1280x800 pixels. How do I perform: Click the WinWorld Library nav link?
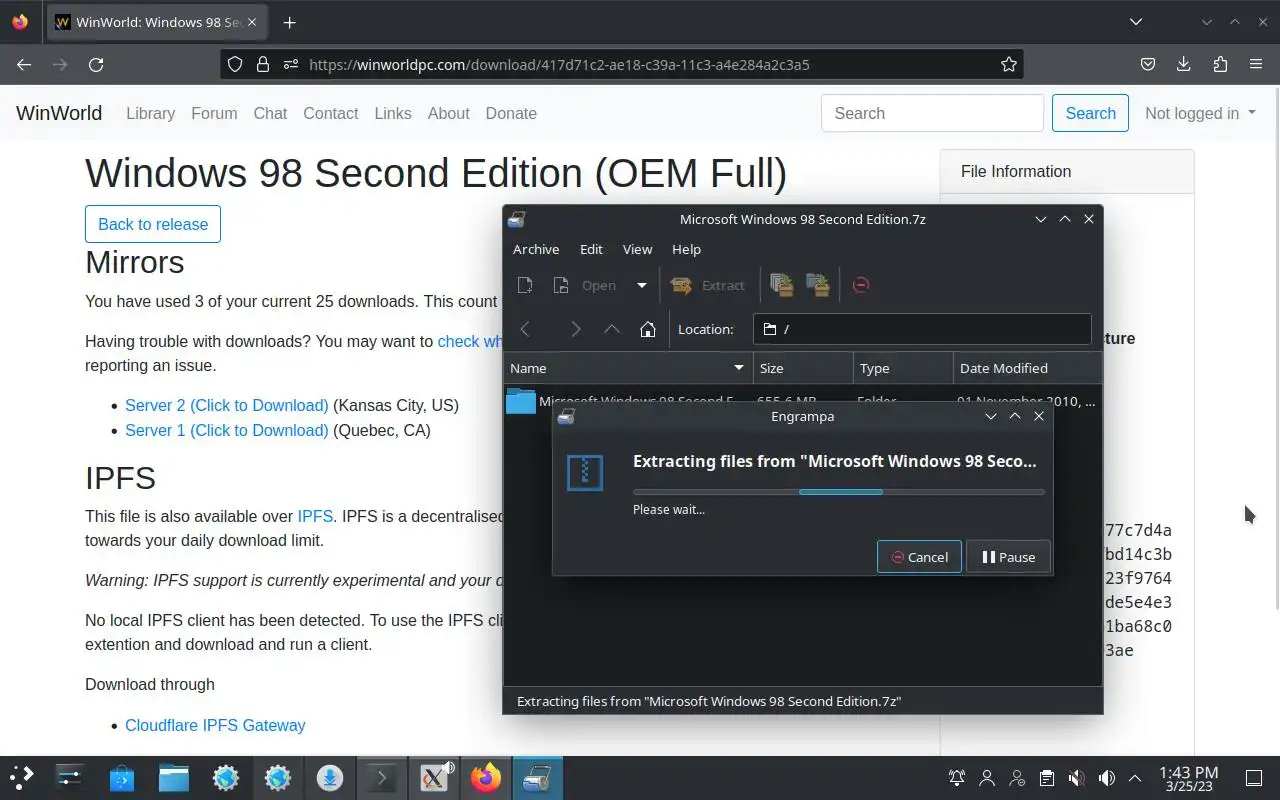click(150, 113)
